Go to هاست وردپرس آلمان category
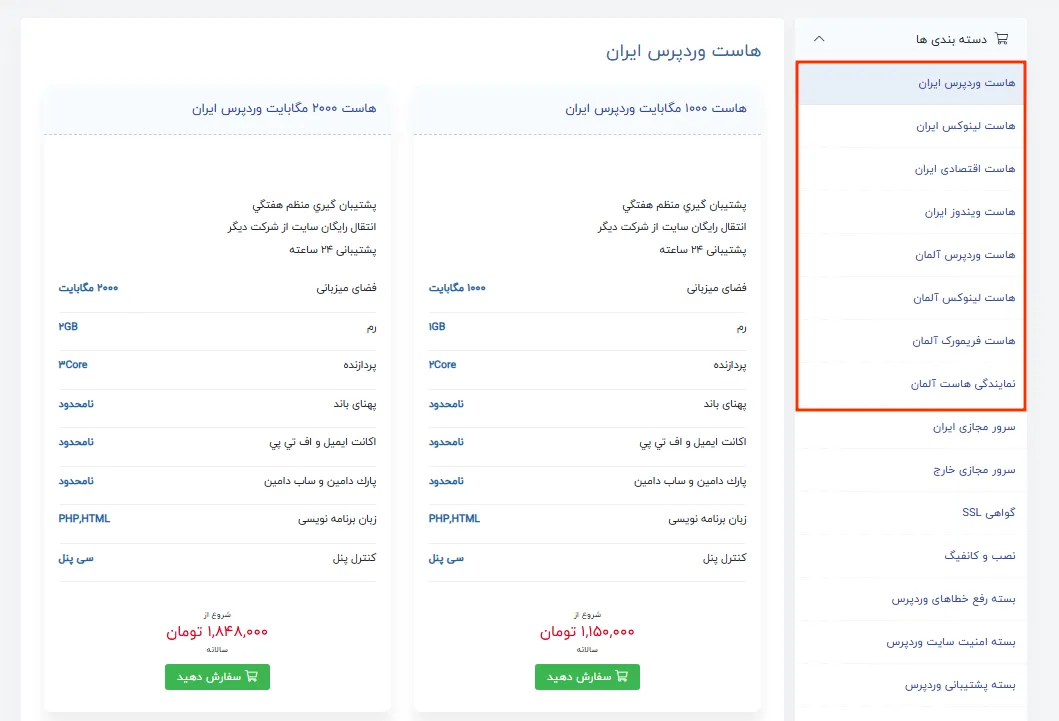Viewport: 1059px width, 721px height. 911,255
